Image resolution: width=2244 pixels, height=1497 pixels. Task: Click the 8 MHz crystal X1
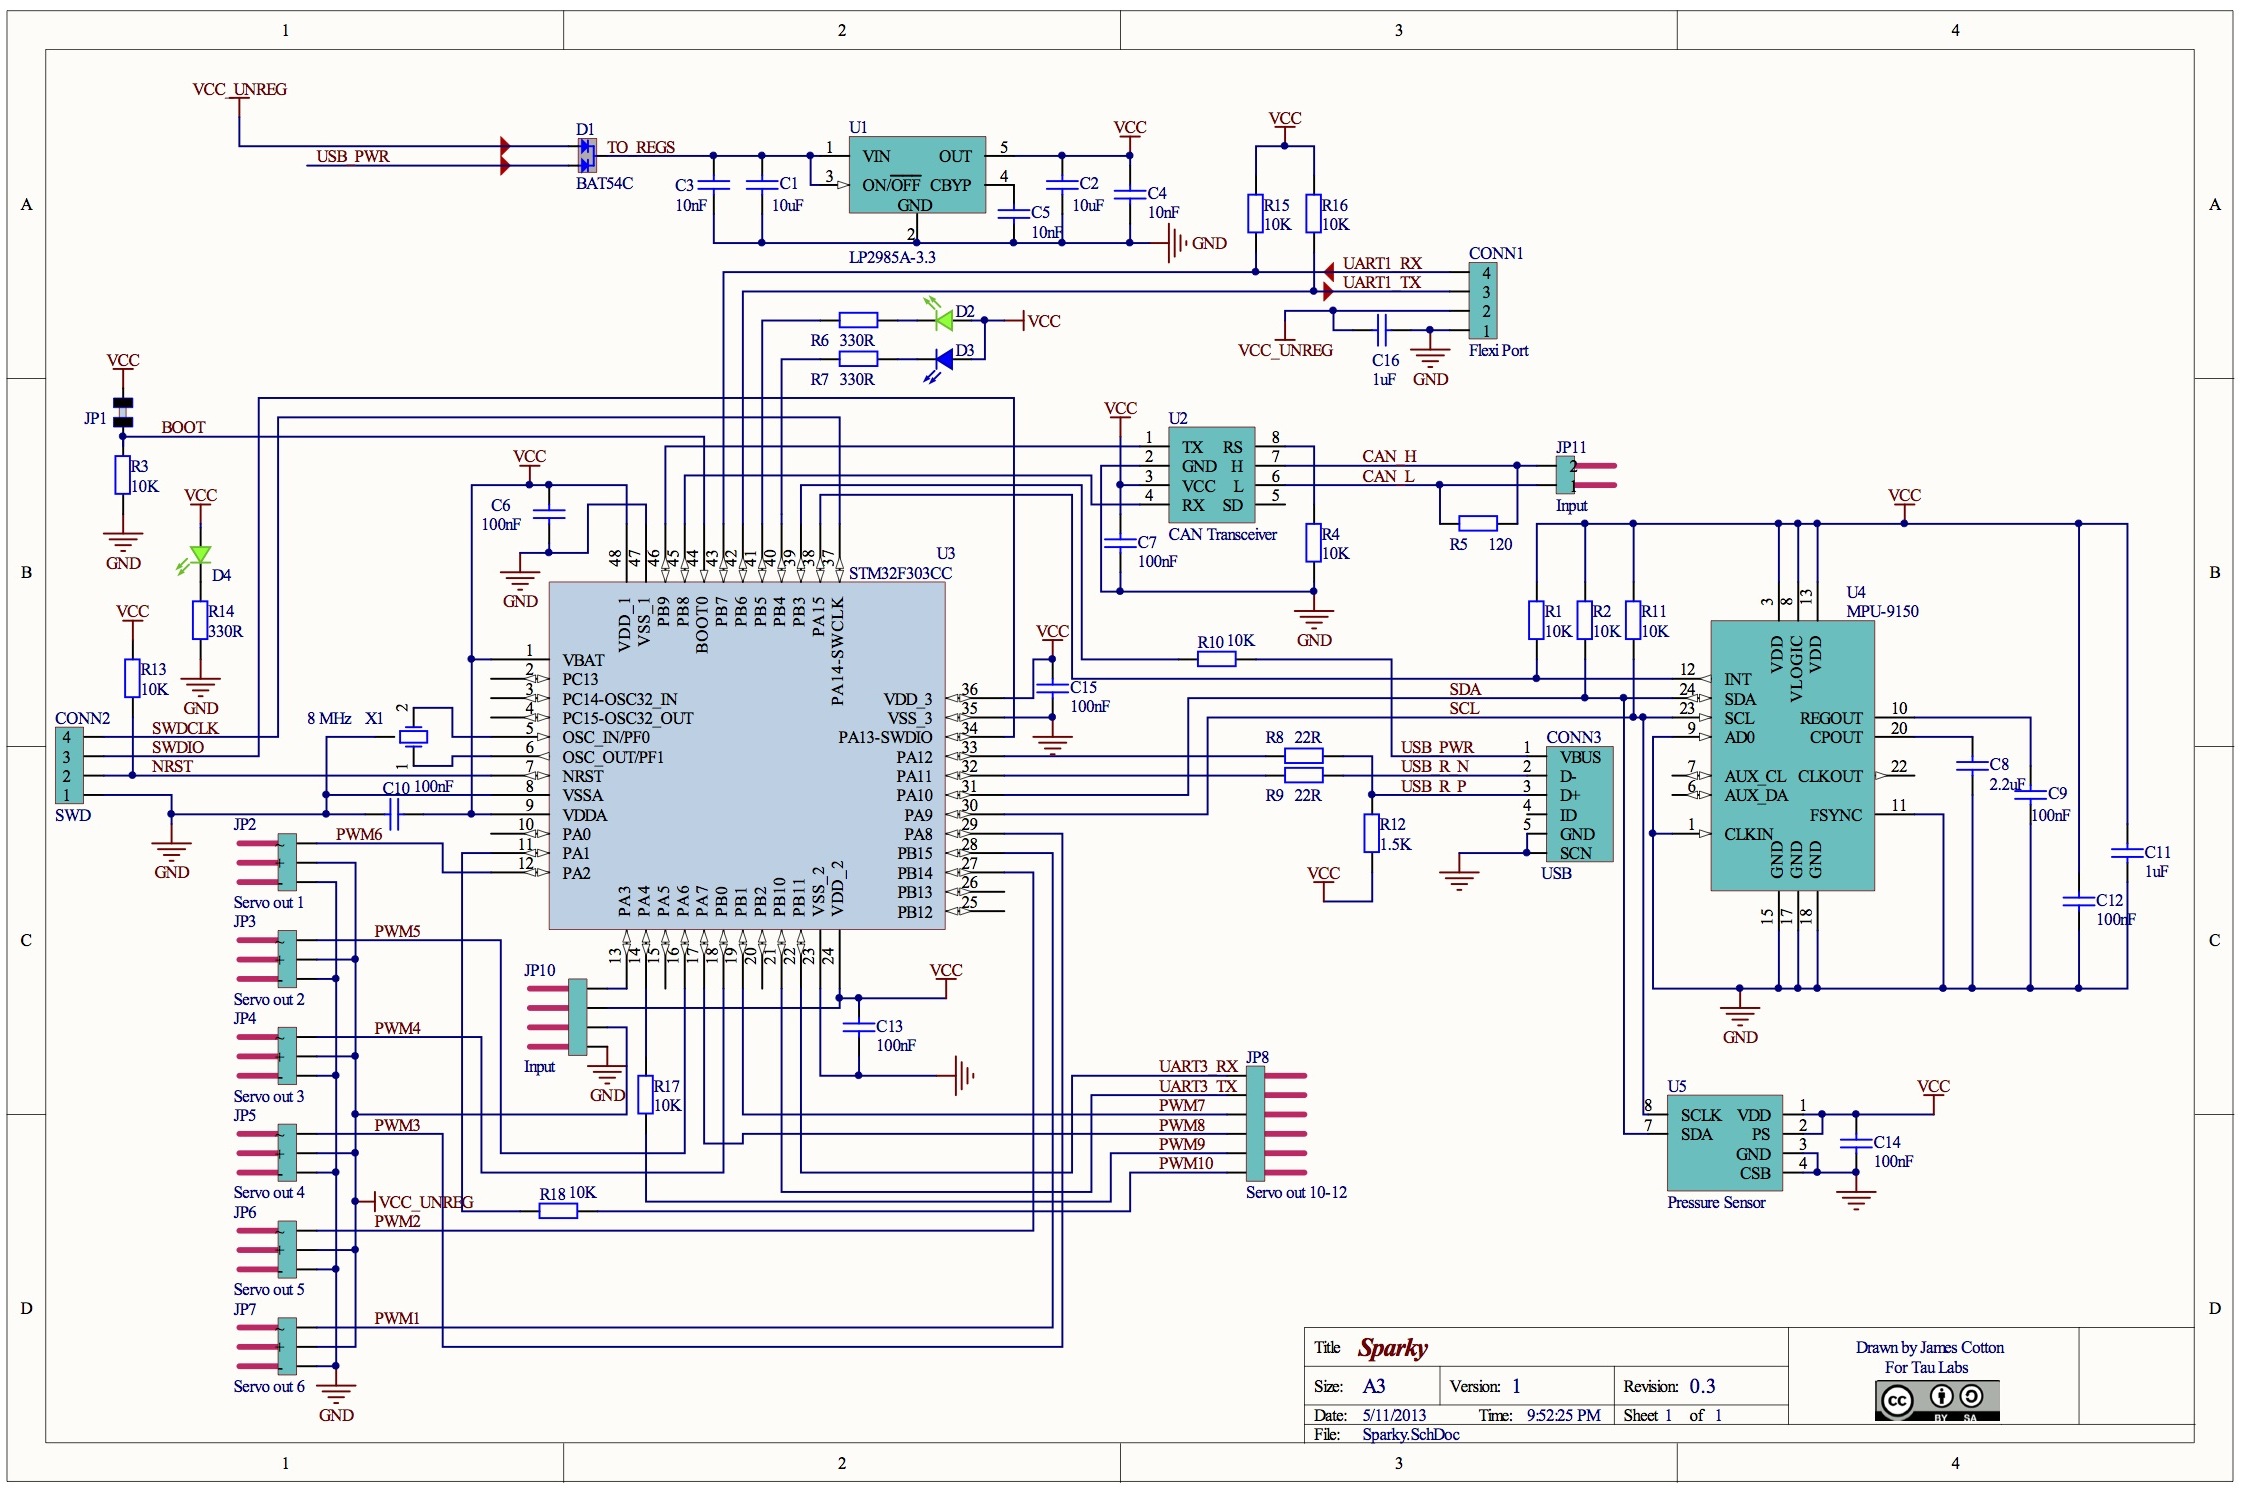[x=413, y=737]
